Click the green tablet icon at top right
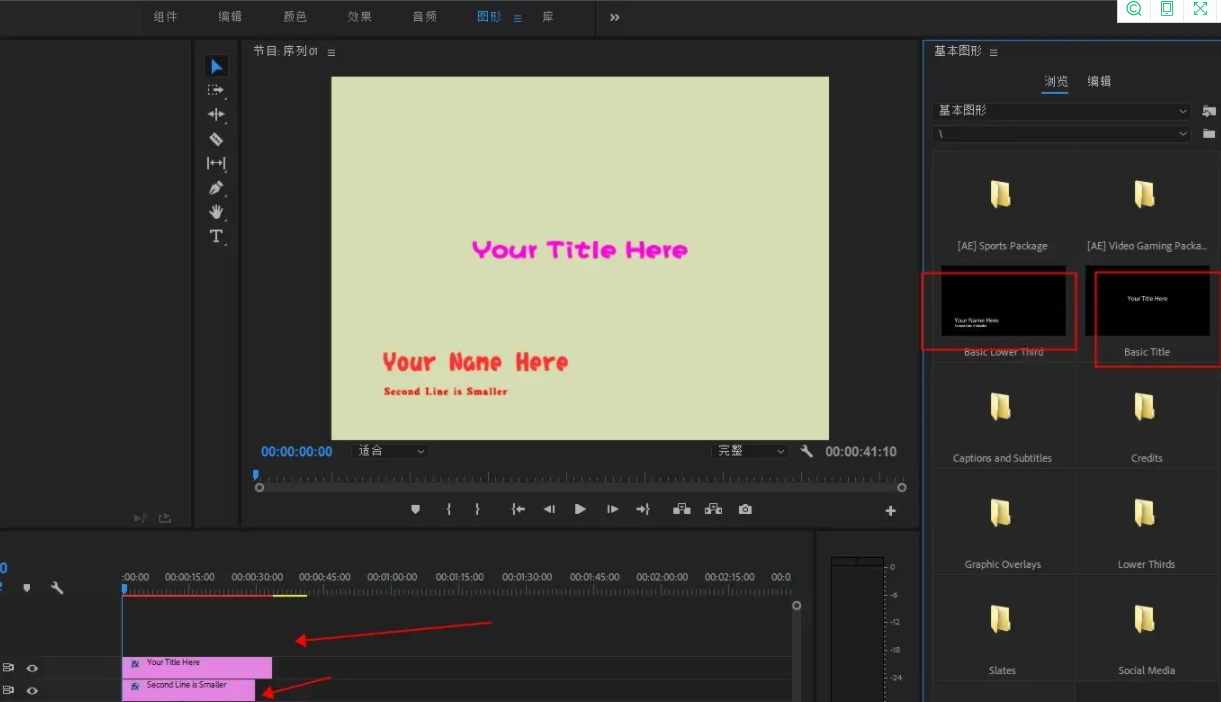1221x702 pixels. coord(1167,9)
